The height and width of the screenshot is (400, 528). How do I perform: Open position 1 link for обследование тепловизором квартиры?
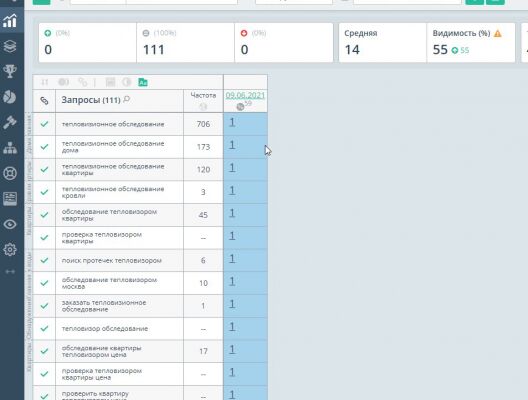click(232, 213)
